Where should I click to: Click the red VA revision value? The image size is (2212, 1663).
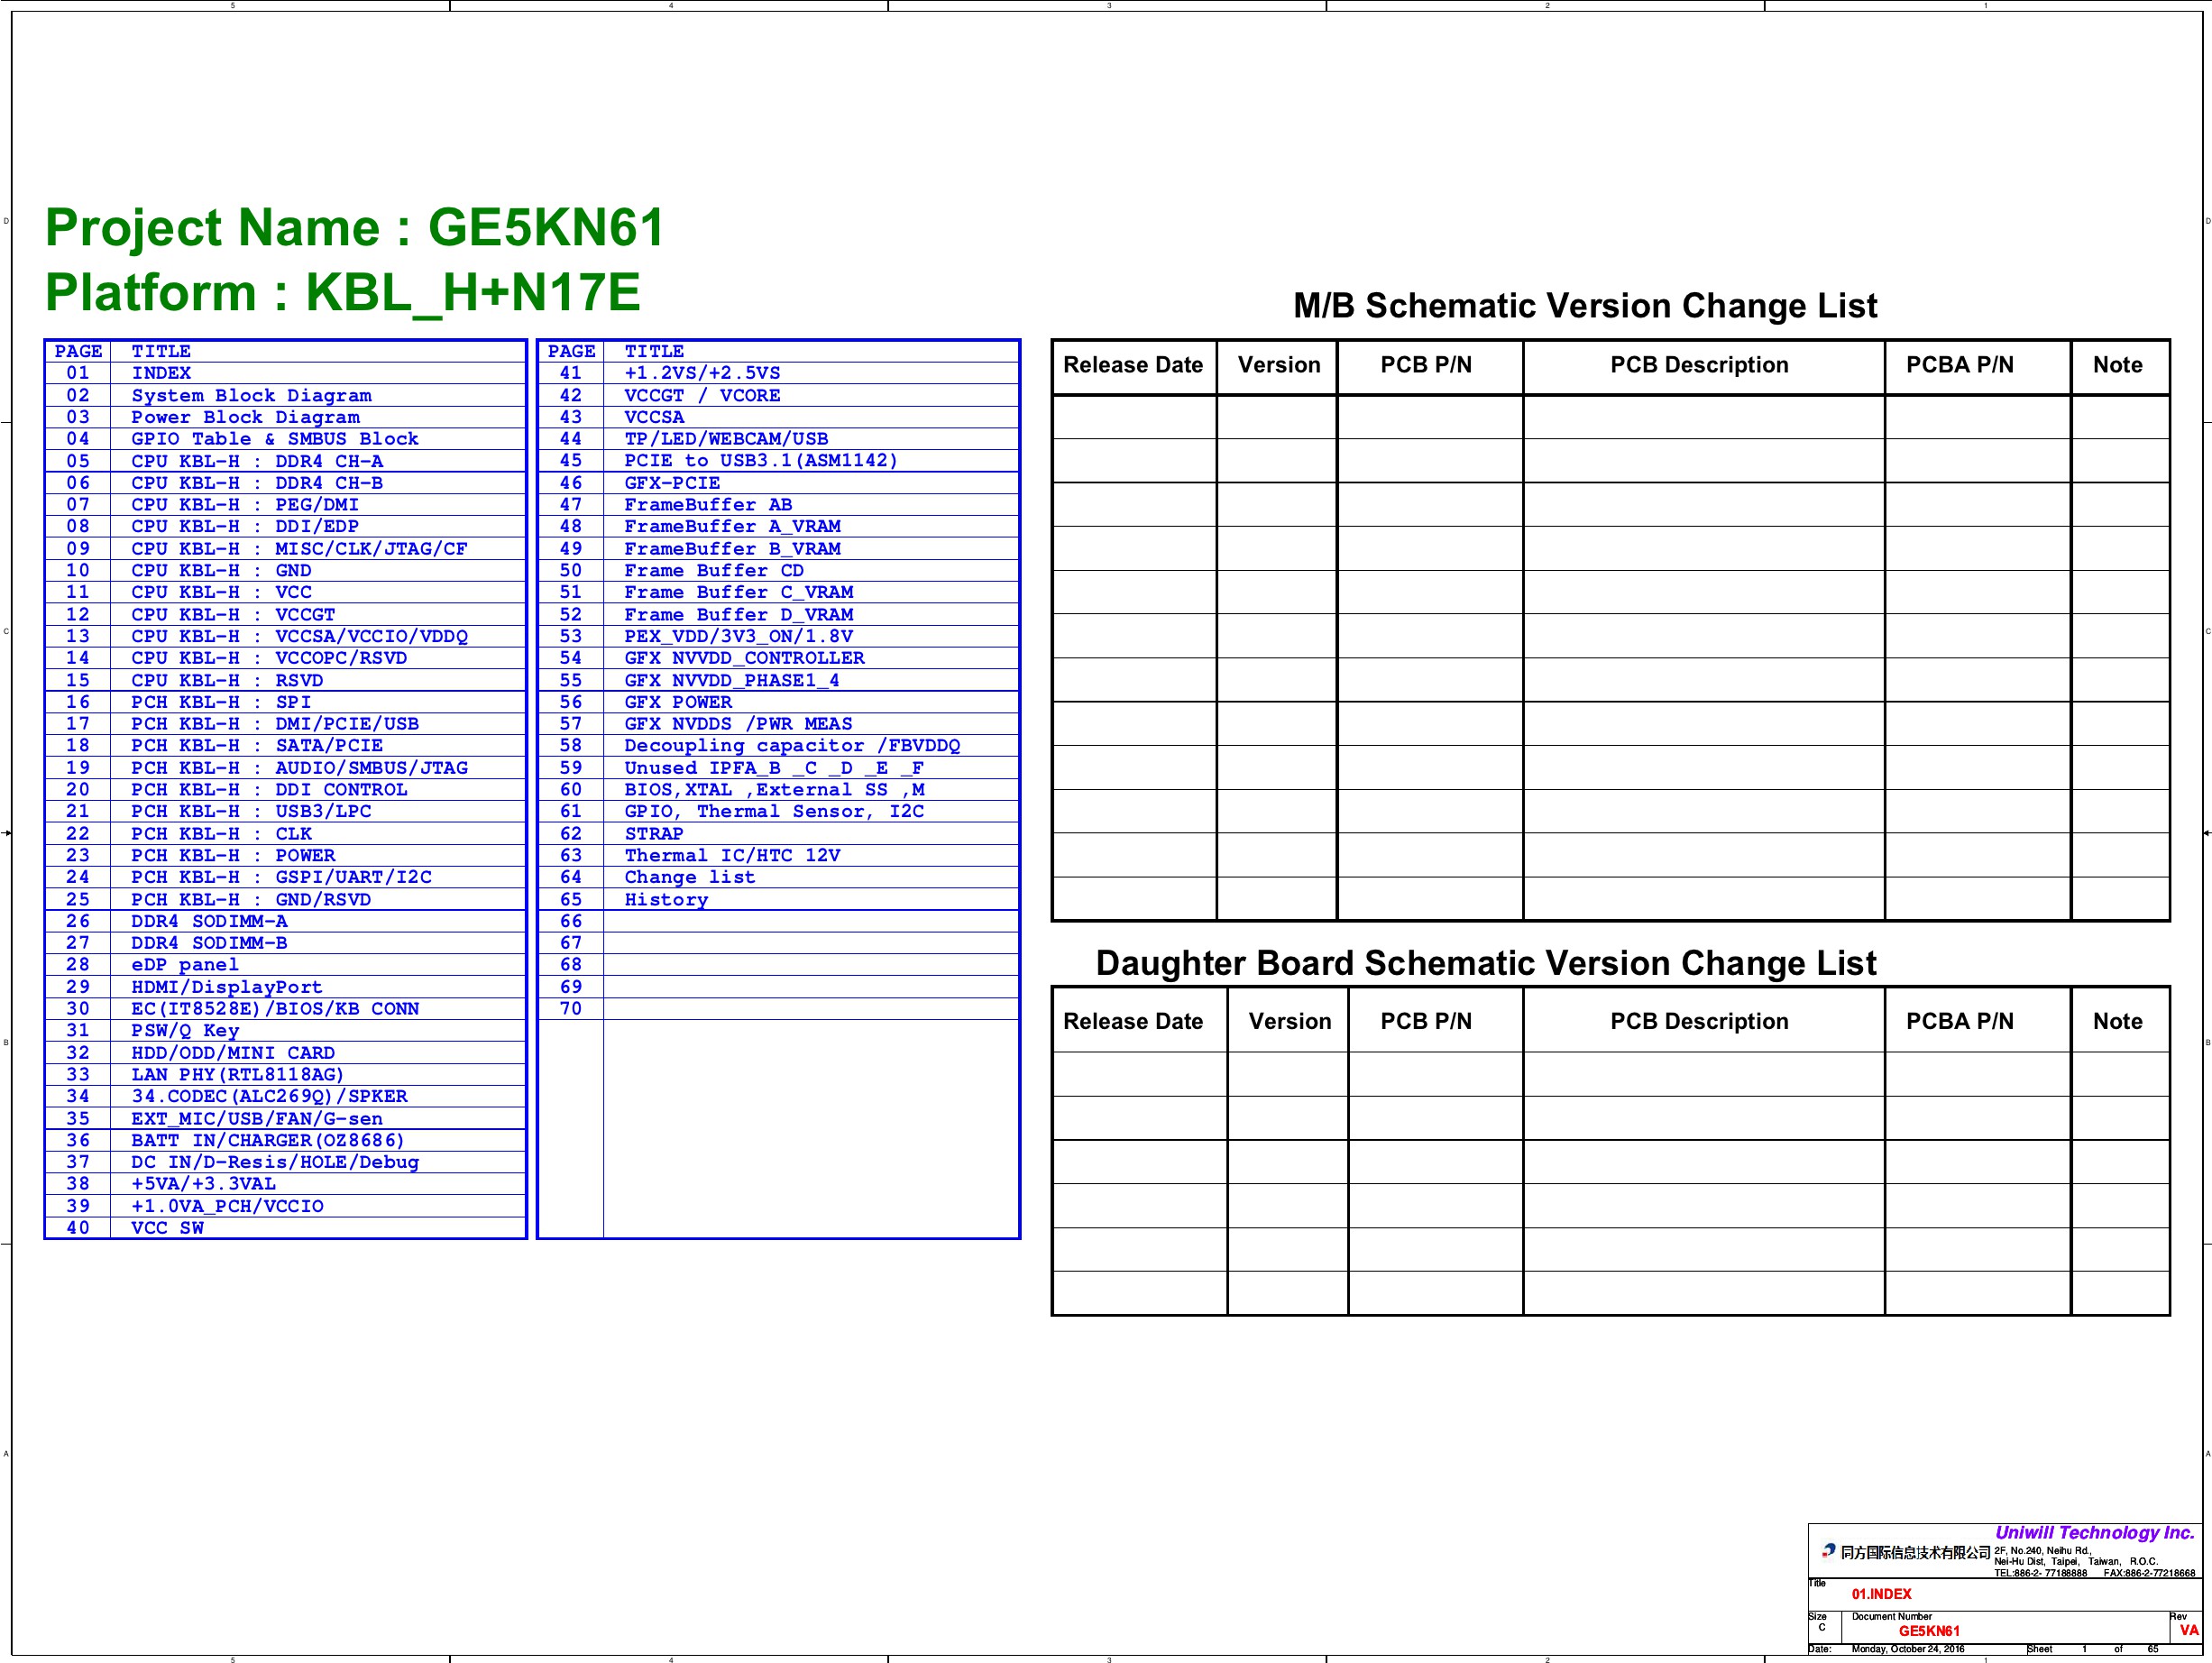[2189, 1630]
